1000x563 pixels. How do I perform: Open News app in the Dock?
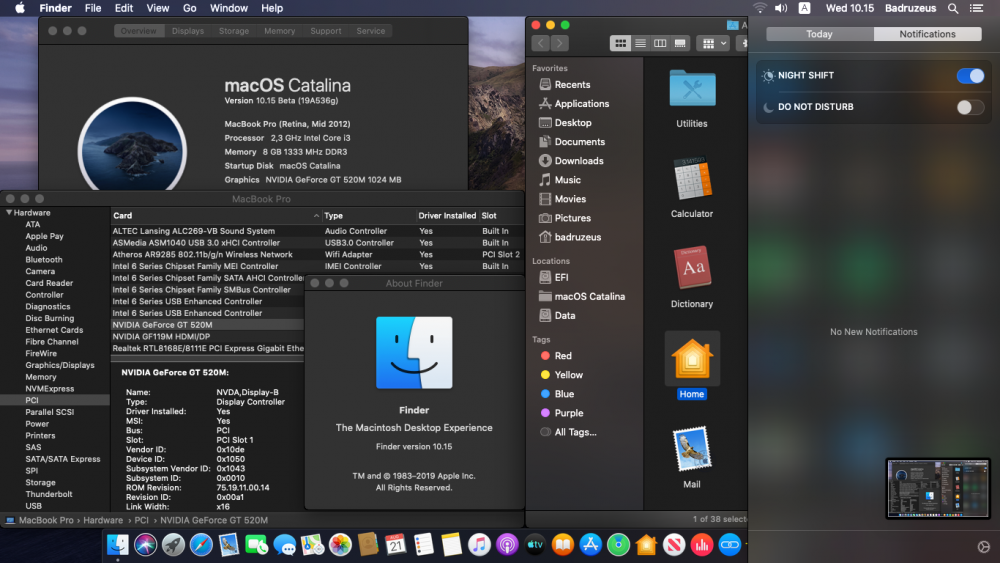pos(674,545)
